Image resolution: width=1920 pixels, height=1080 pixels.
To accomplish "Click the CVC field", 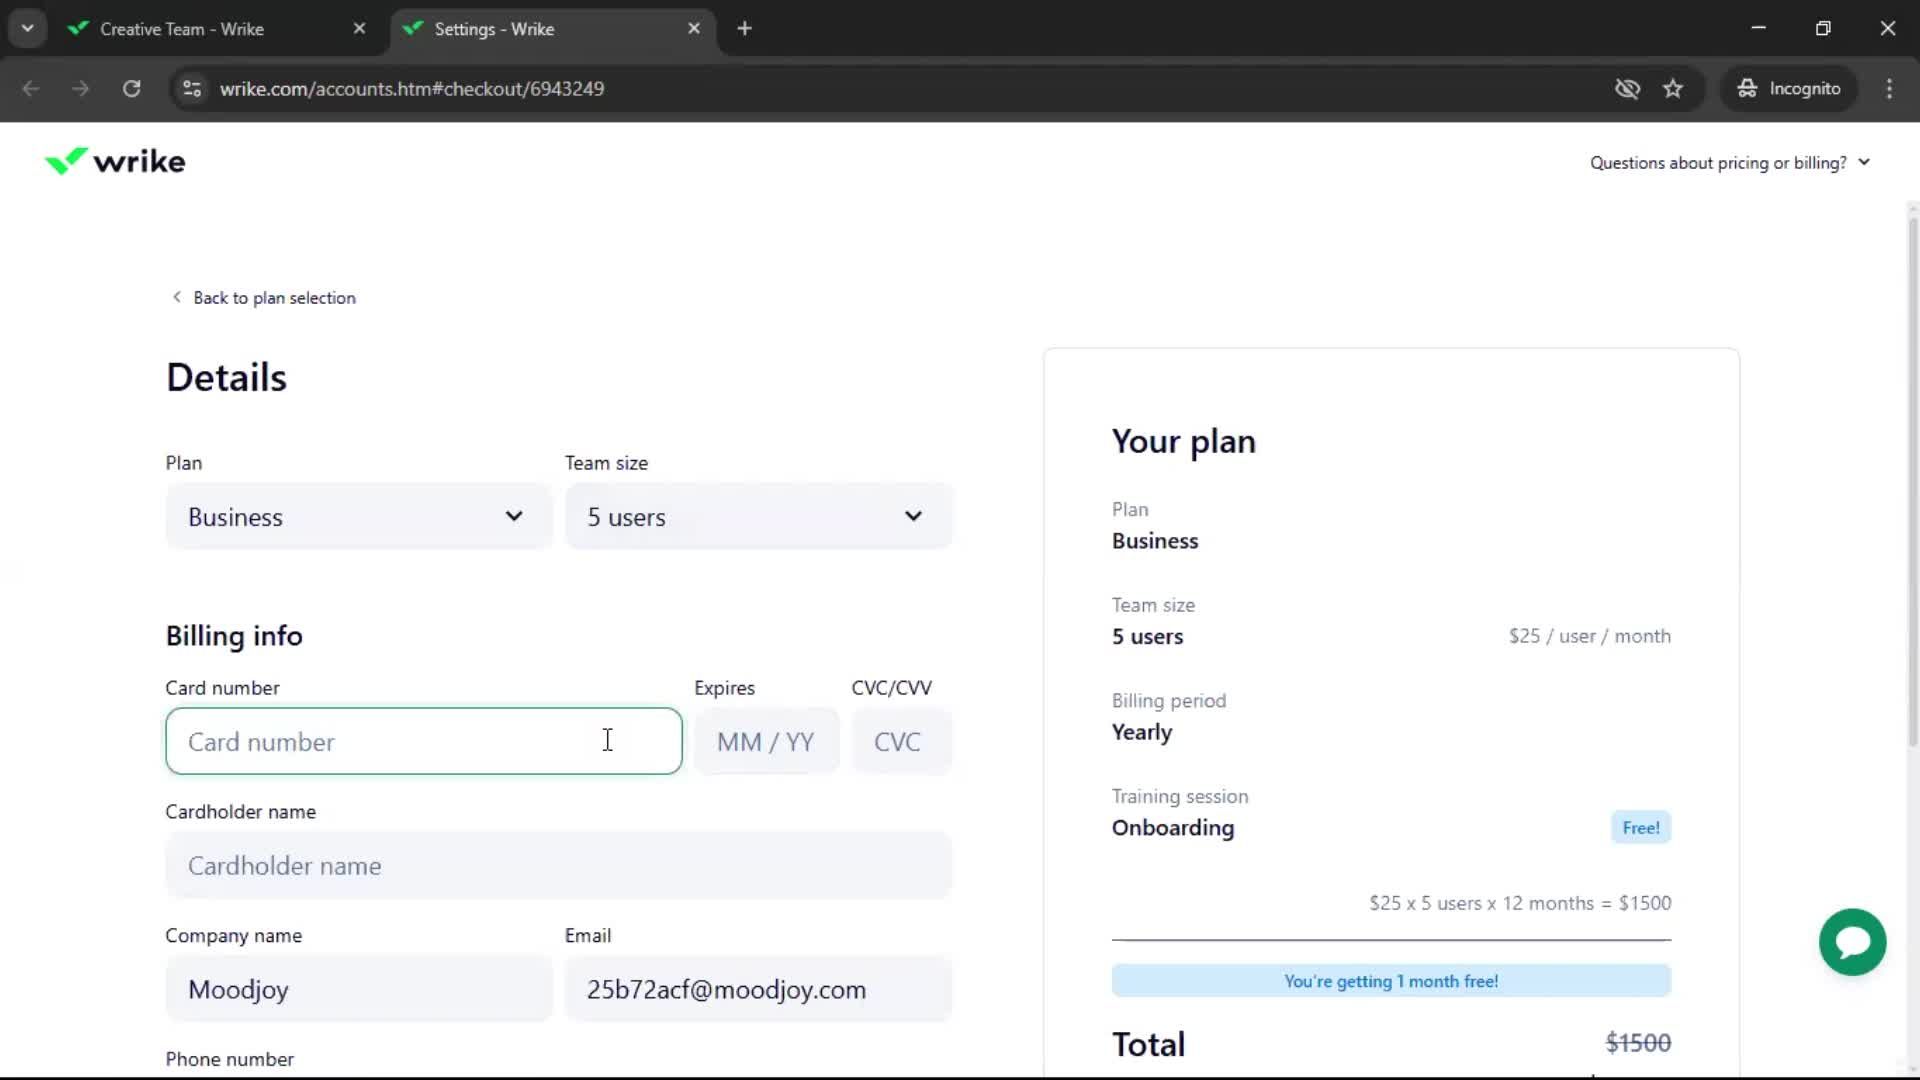I will (x=902, y=741).
